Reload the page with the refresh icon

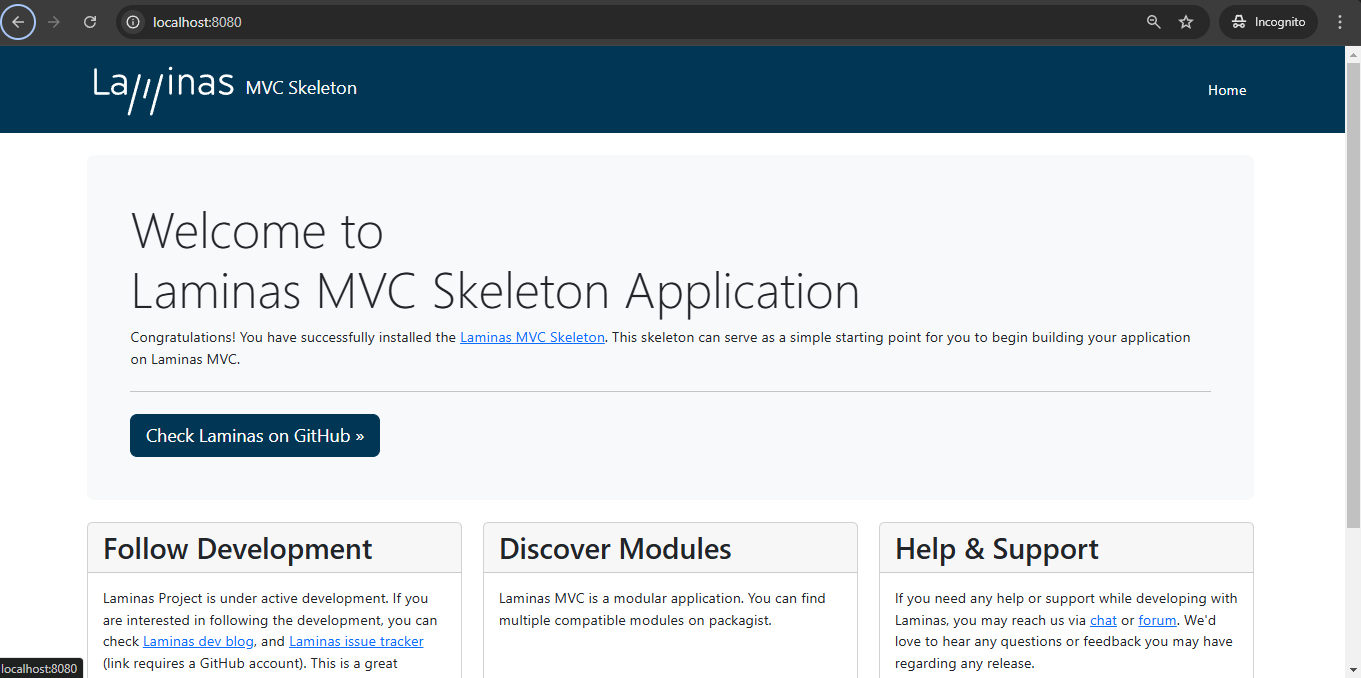tap(90, 22)
